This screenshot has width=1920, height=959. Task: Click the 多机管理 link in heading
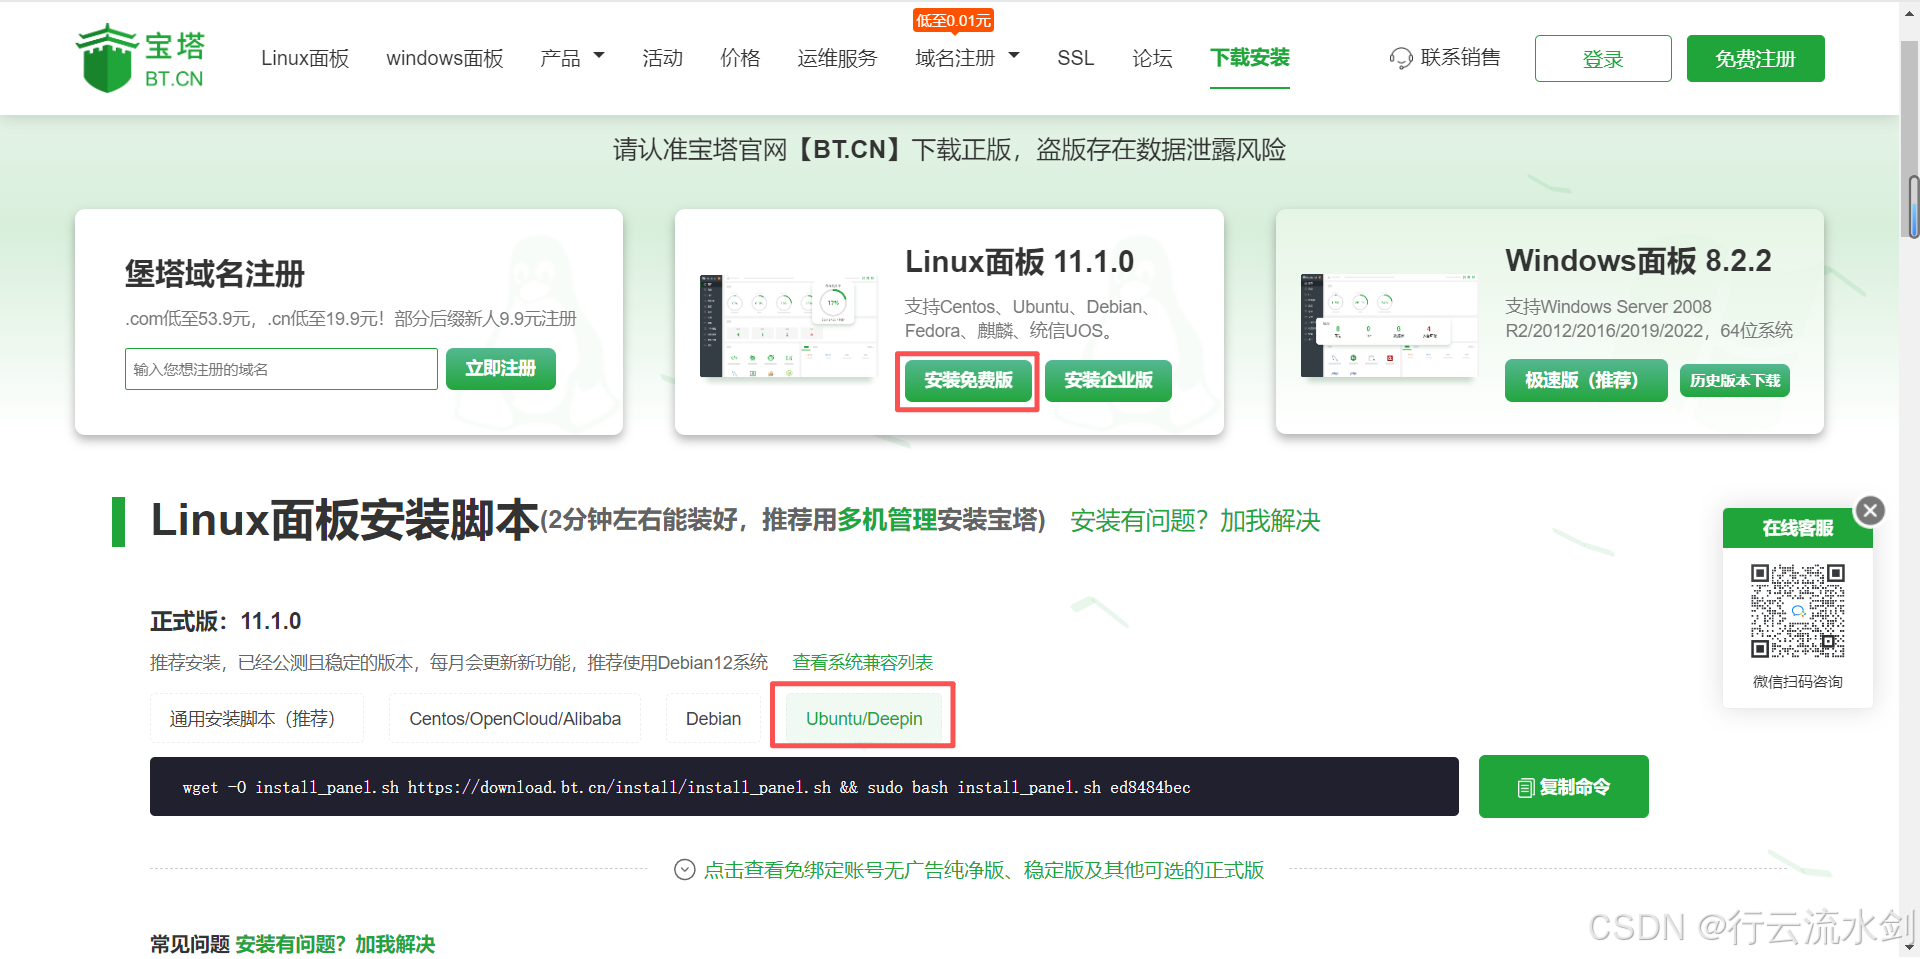click(887, 520)
